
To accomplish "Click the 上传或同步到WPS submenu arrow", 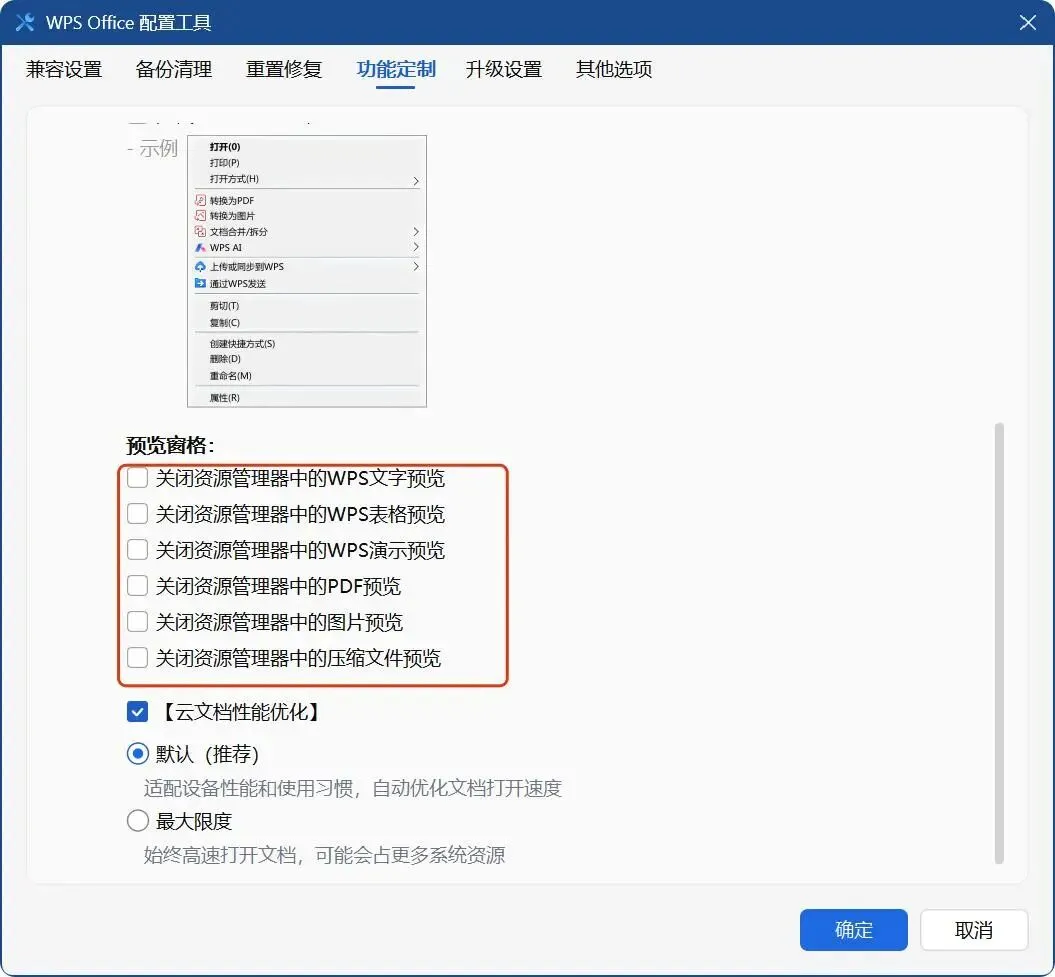I will pyautogui.click(x=416, y=266).
